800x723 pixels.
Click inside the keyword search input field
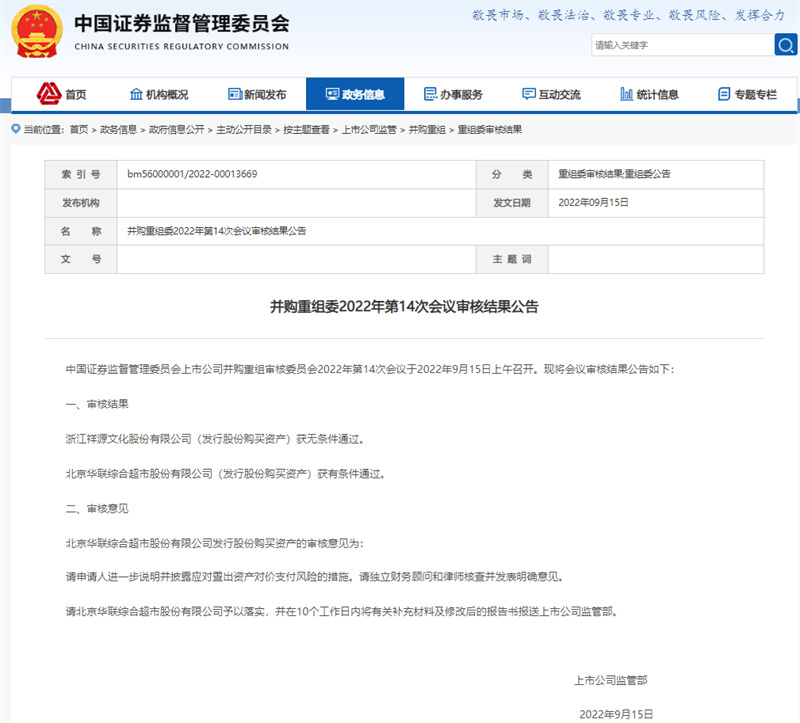(x=680, y=45)
